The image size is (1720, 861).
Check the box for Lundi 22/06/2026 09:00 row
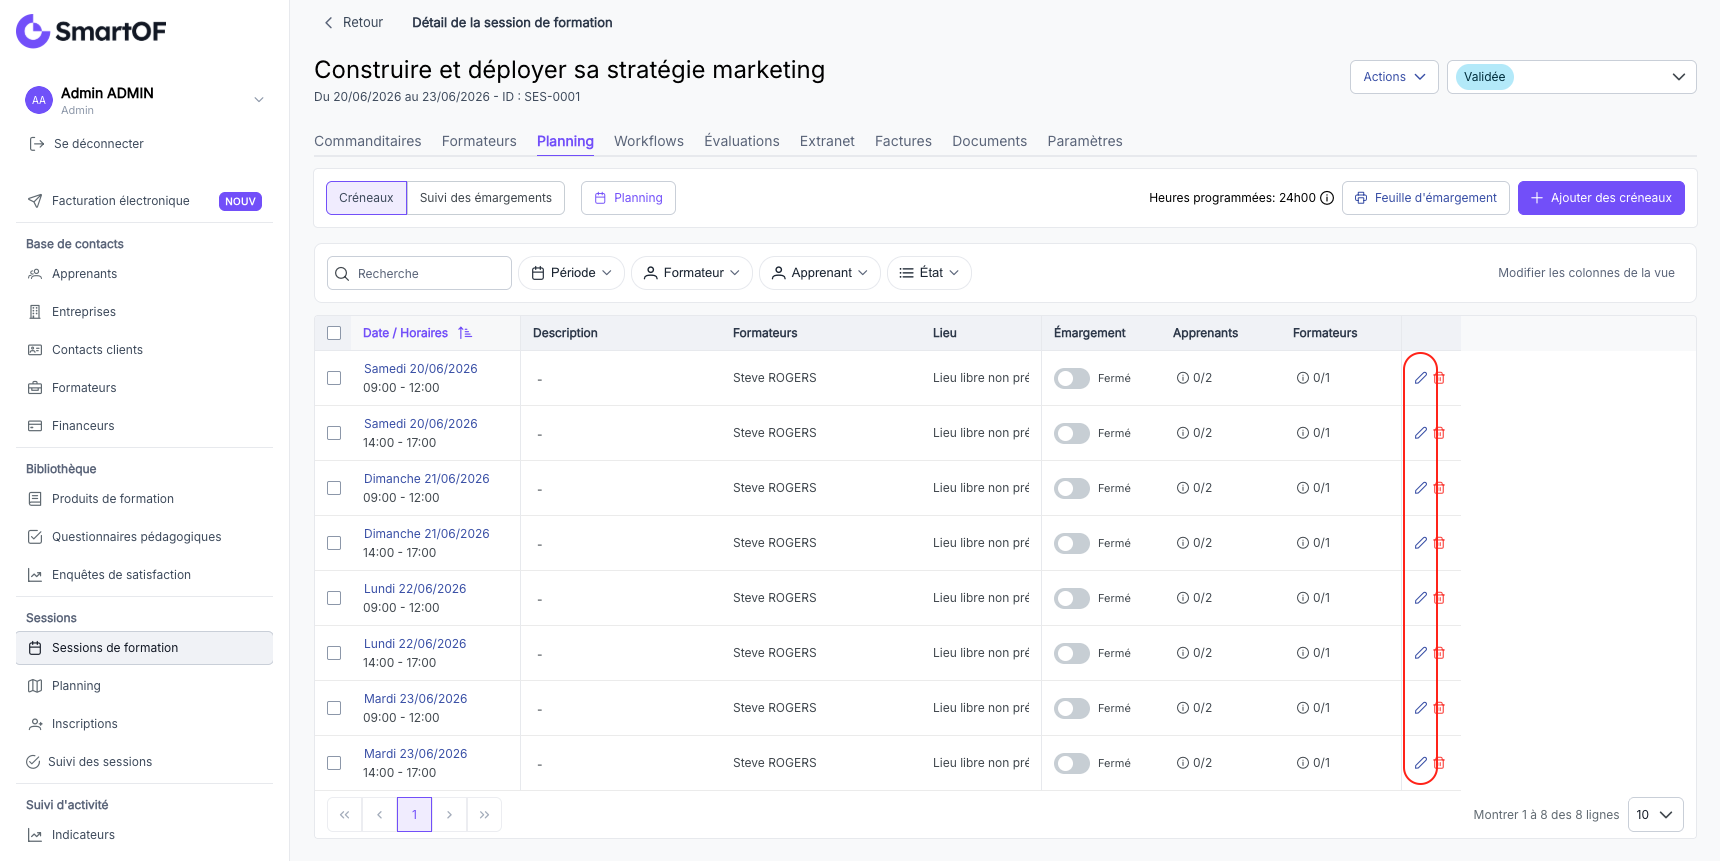tap(334, 598)
